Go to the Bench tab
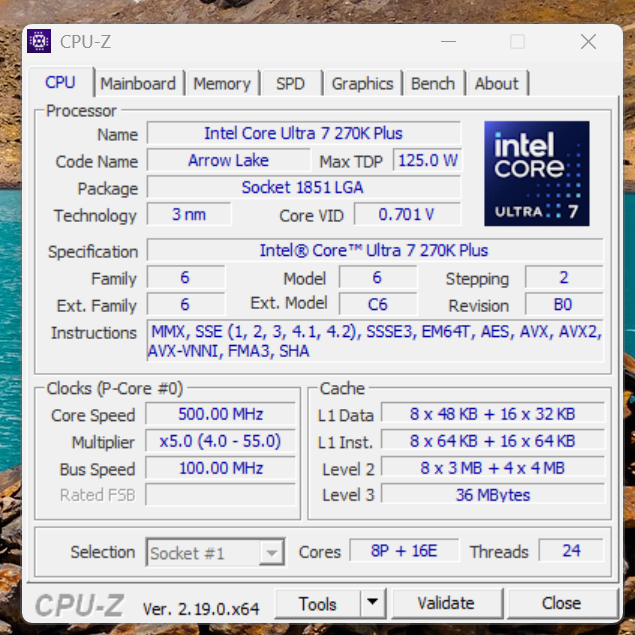Viewport: 635px width, 635px height. (x=433, y=83)
